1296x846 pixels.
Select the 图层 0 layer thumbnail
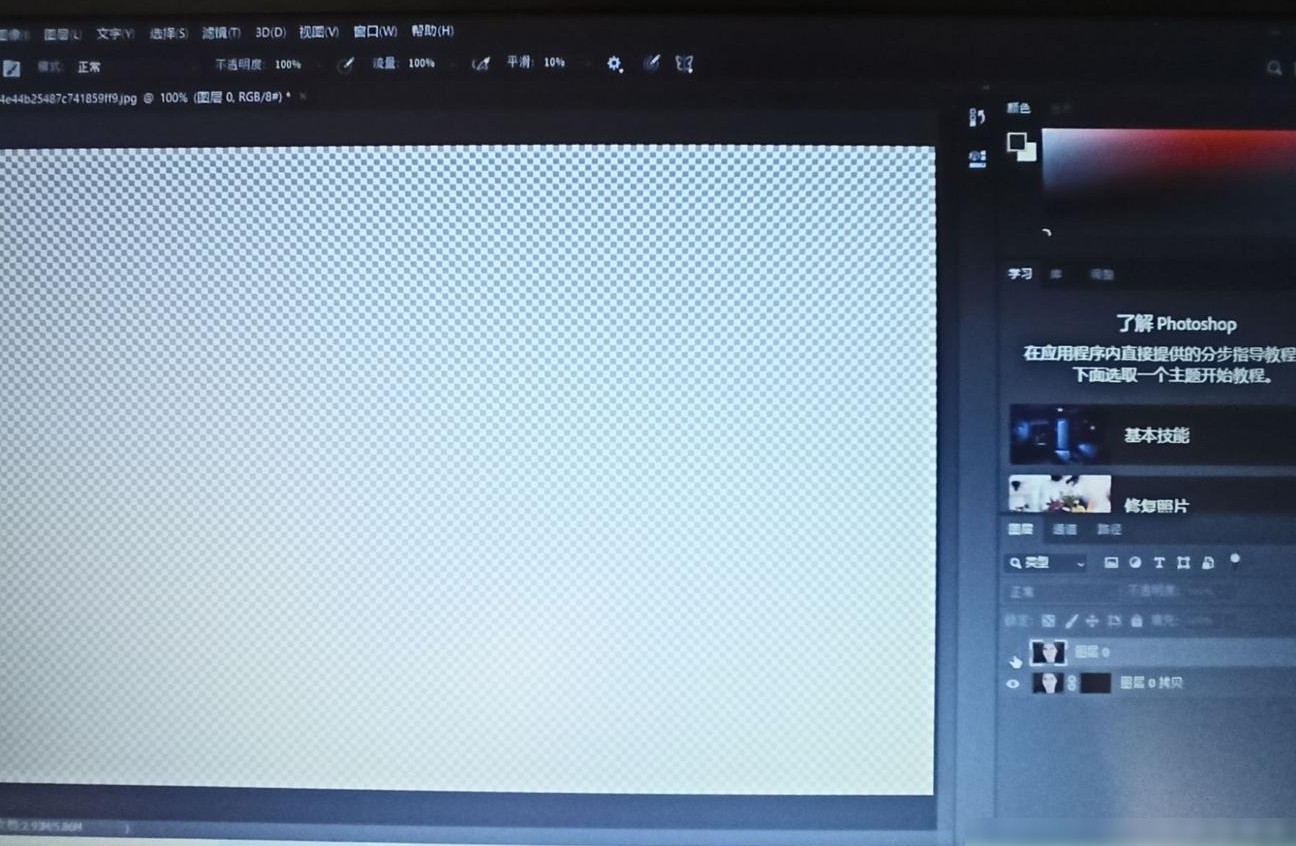pyautogui.click(x=1048, y=653)
